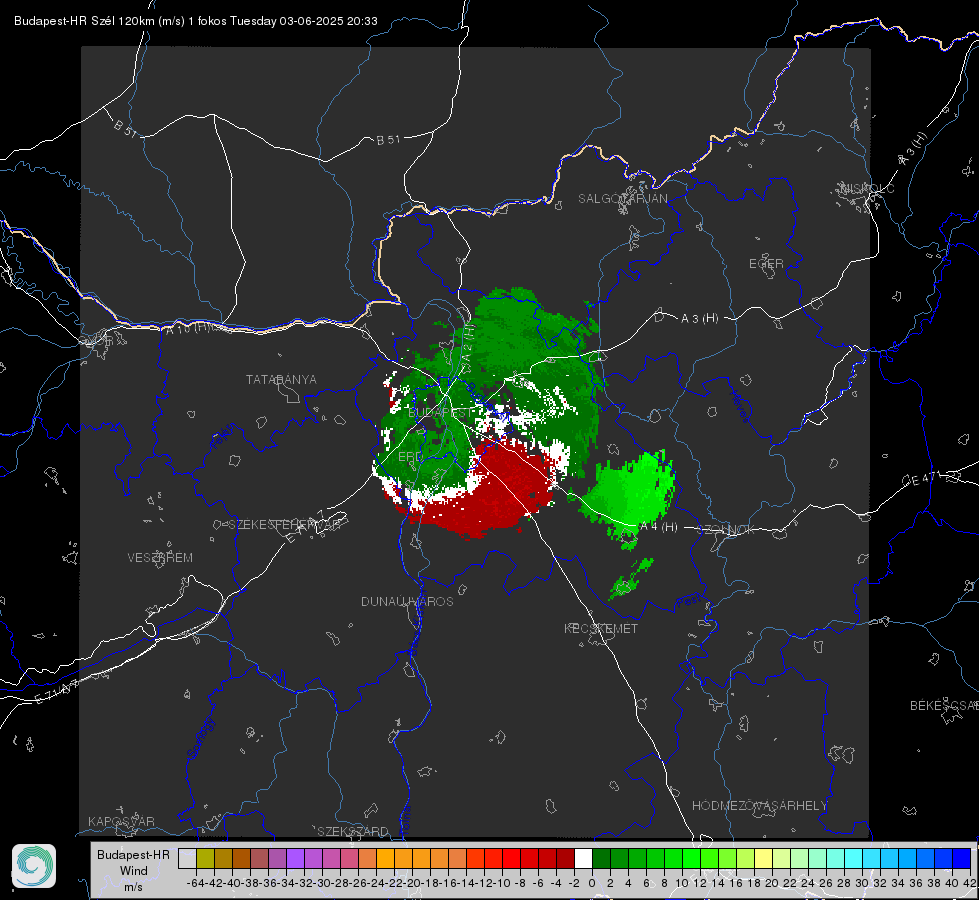The width and height of the screenshot is (979, 900).
Task: Click the VESZPRÉM city label
Action: (x=160, y=557)
